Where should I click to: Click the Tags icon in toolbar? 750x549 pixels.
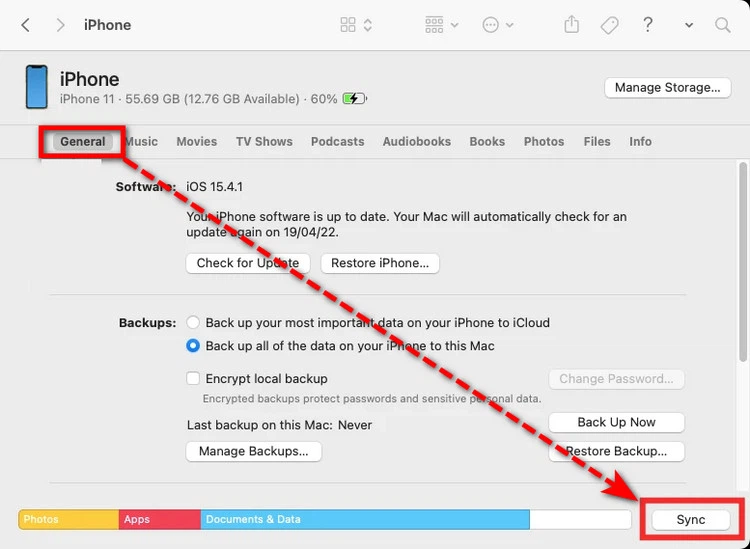(609, 25)
